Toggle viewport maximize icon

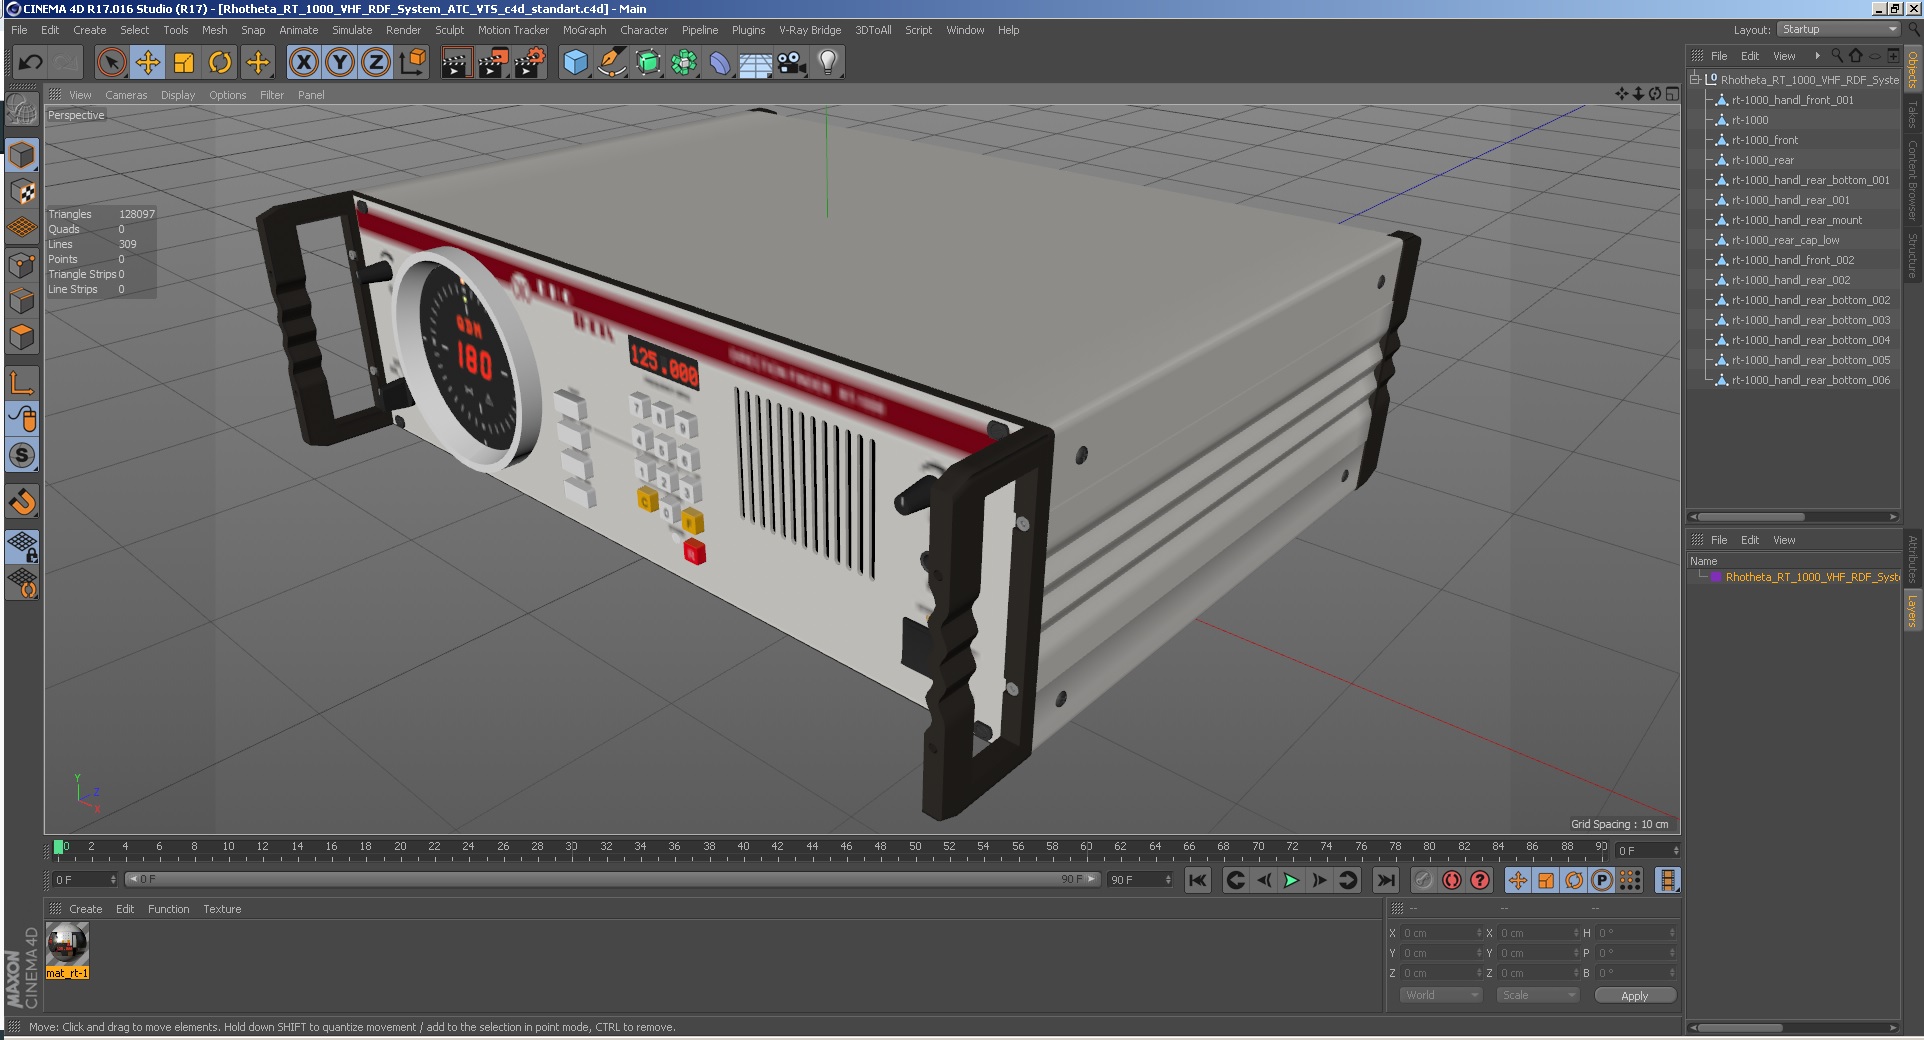(1672, 94)
